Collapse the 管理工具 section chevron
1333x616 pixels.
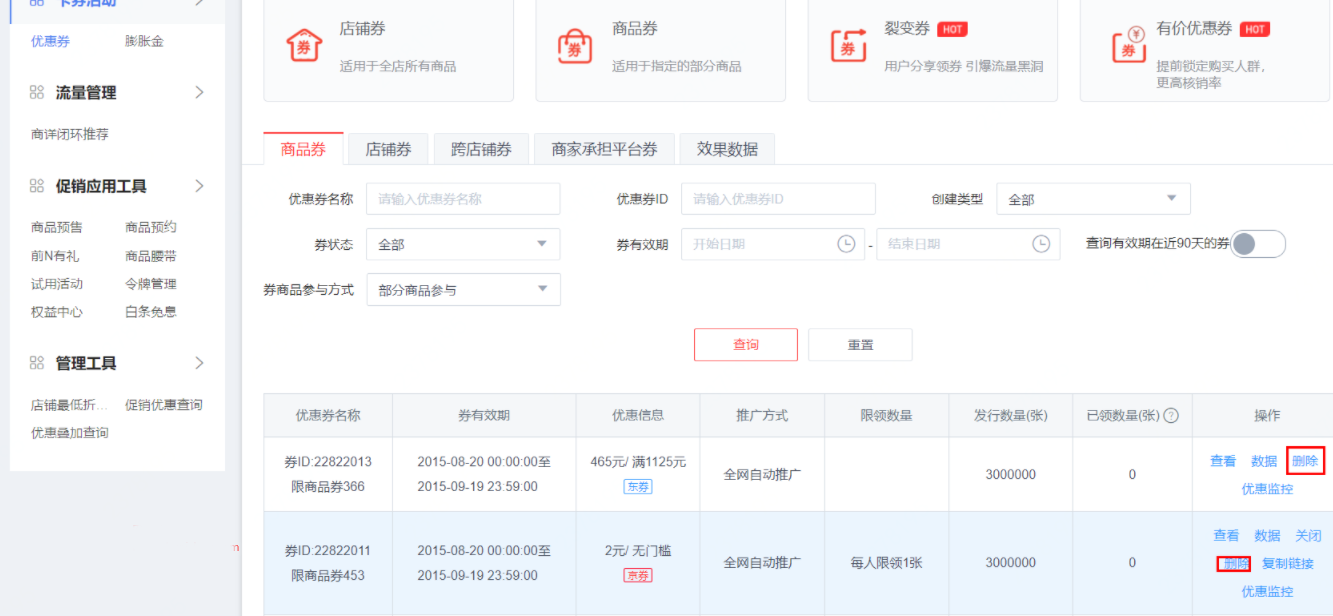[x=199, y=363]
